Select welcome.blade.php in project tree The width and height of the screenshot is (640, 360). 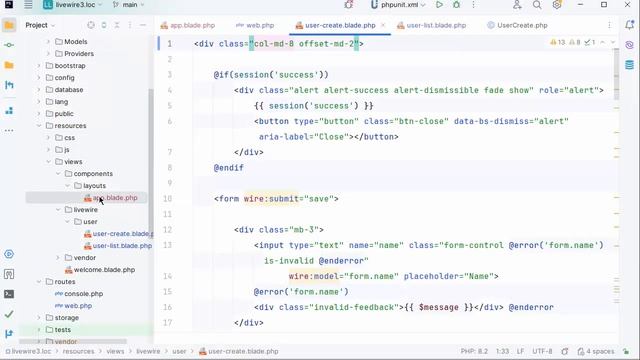(x=100, y=270)
